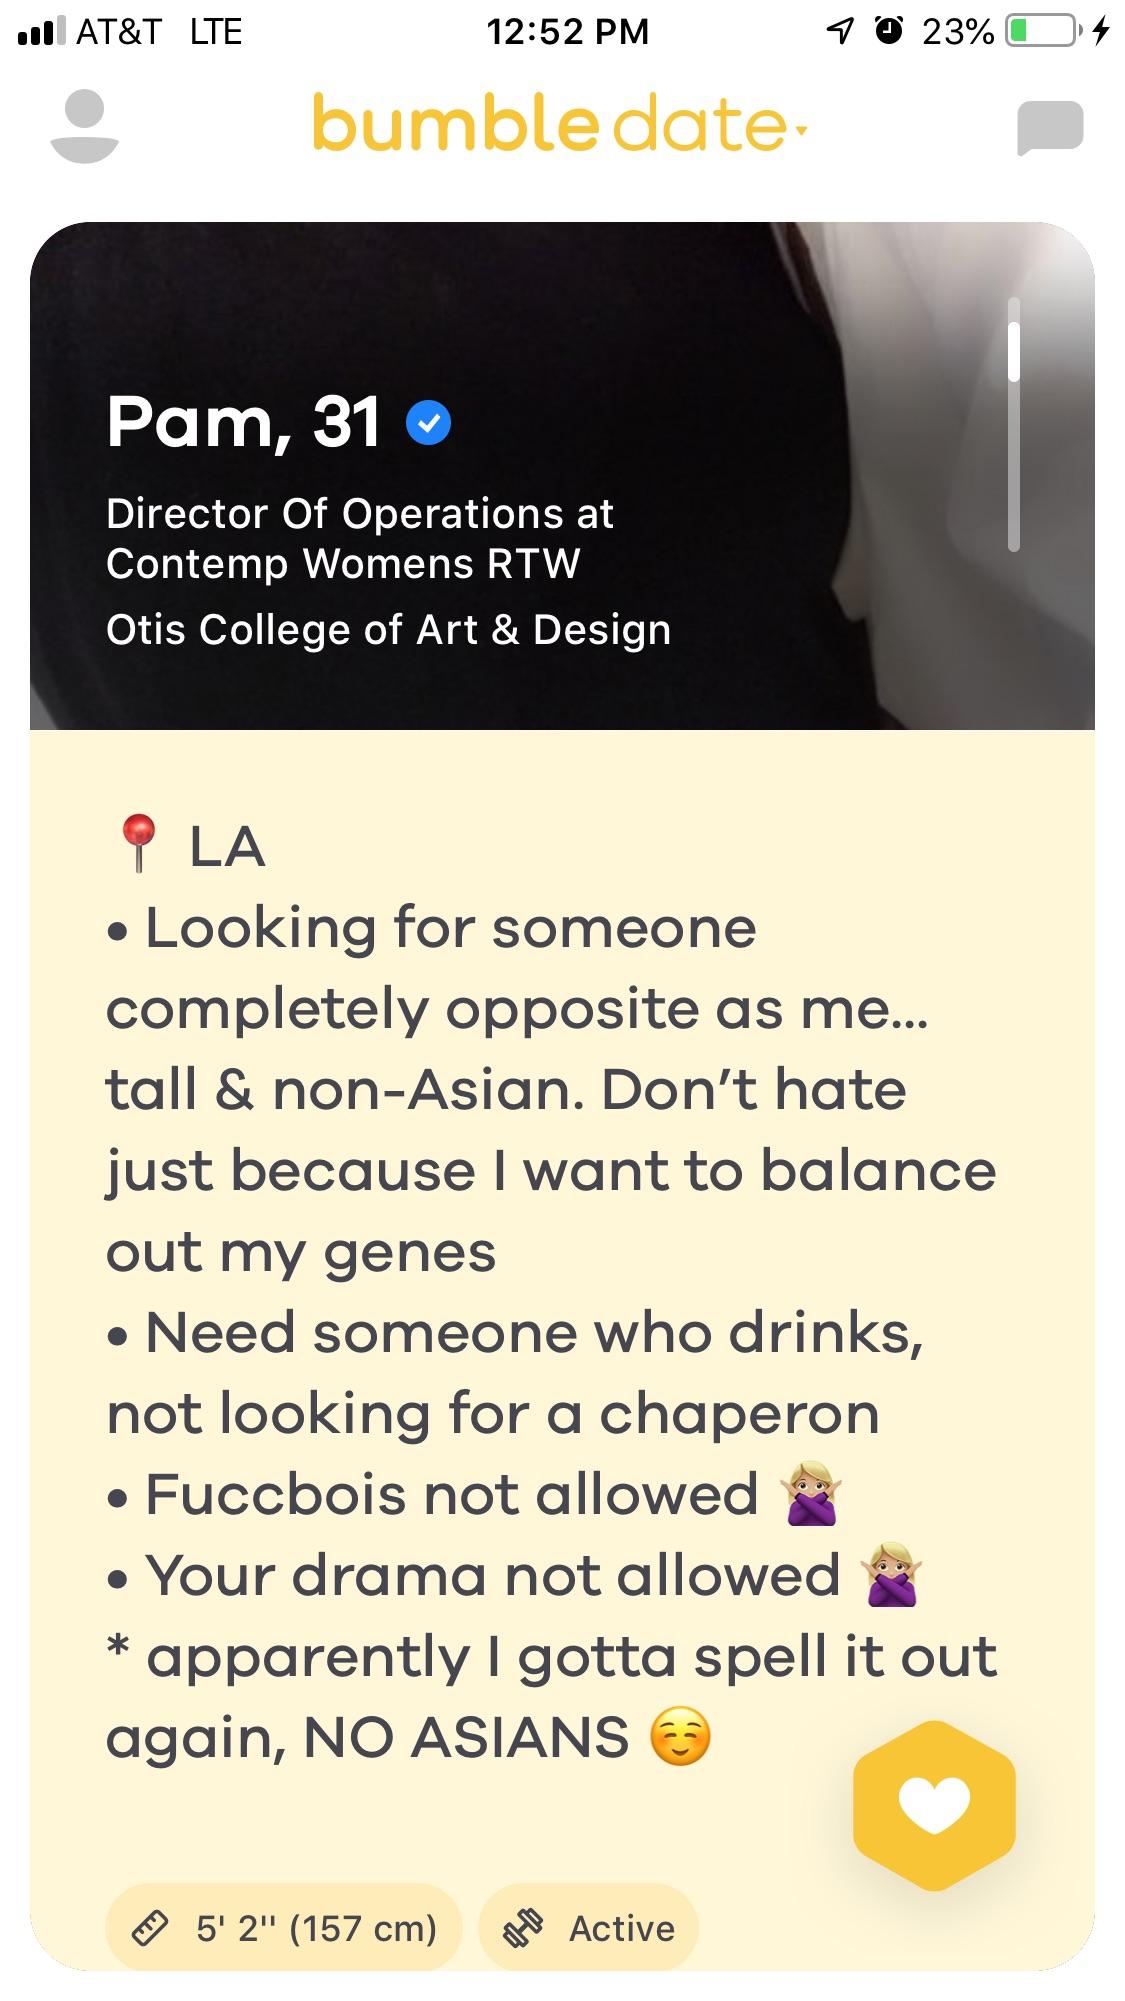Select the Active exercise badge
The width and height of the screenshot is (1125, 2001).
[588, 1927]
